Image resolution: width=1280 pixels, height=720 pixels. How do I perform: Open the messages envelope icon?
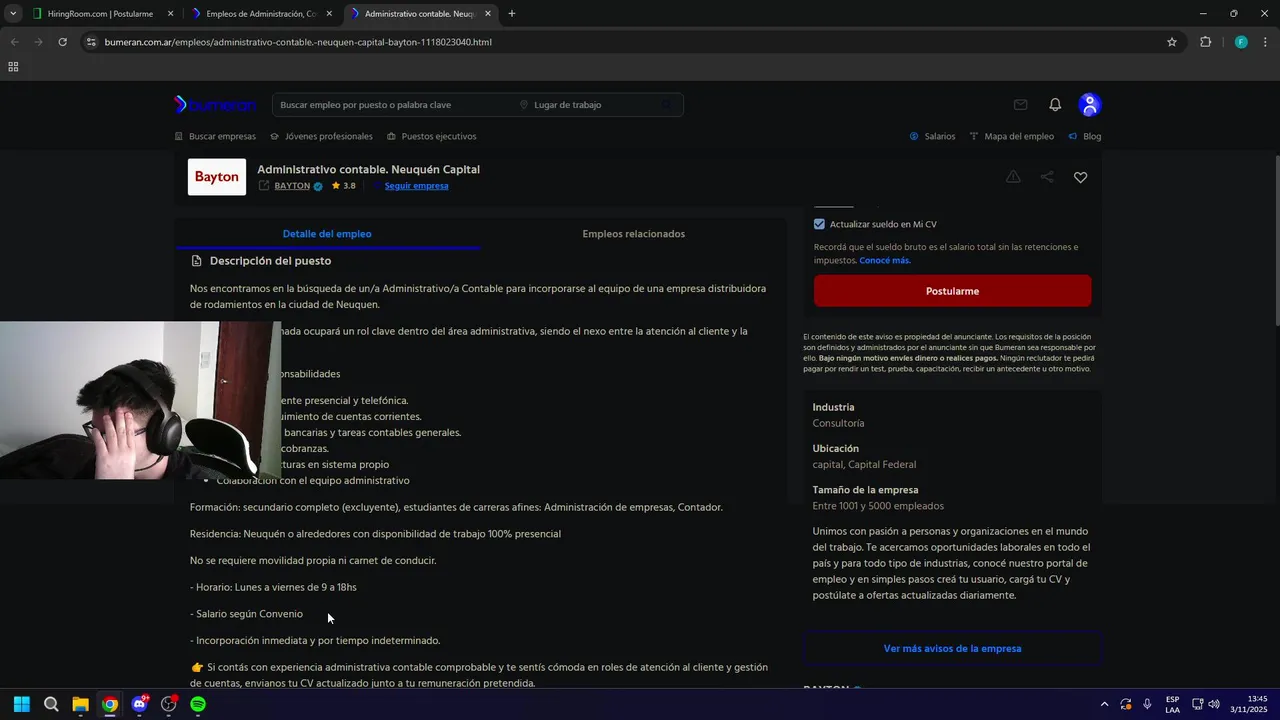pyautogui.click(x=1020, y=105)
